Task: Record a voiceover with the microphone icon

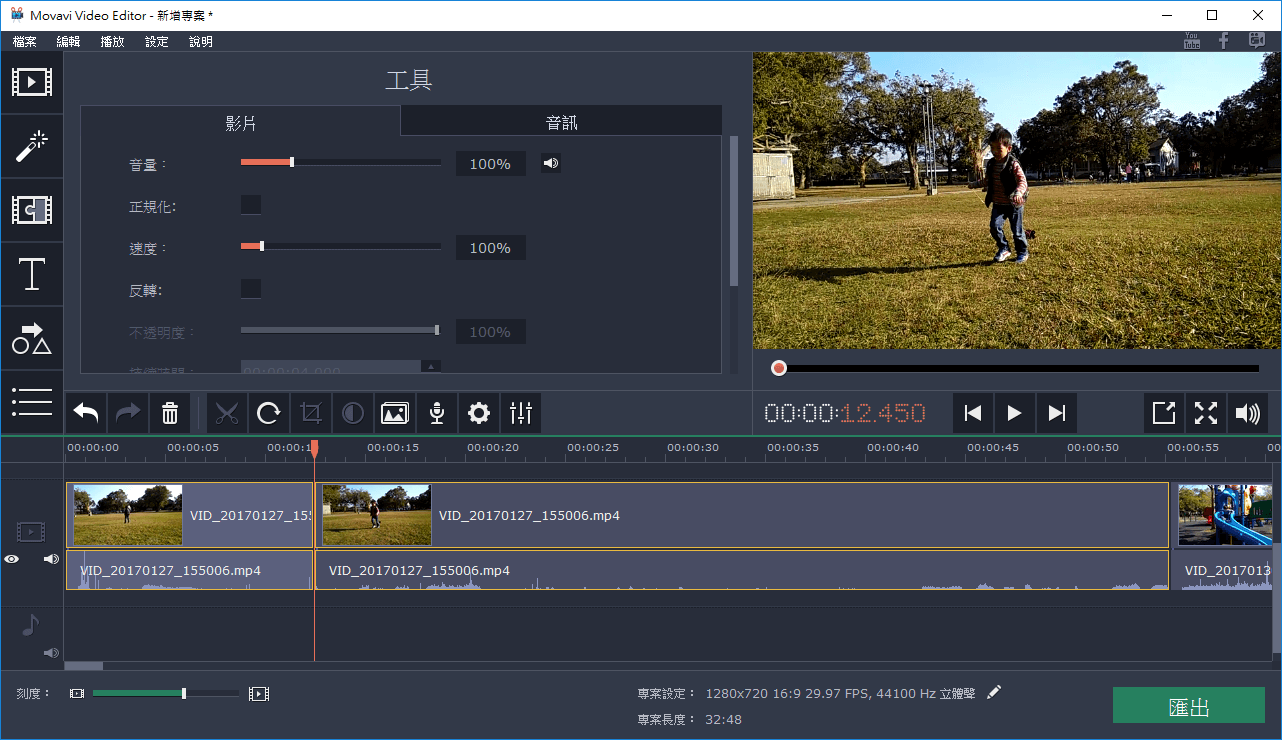Action: [x=437, y=413]
